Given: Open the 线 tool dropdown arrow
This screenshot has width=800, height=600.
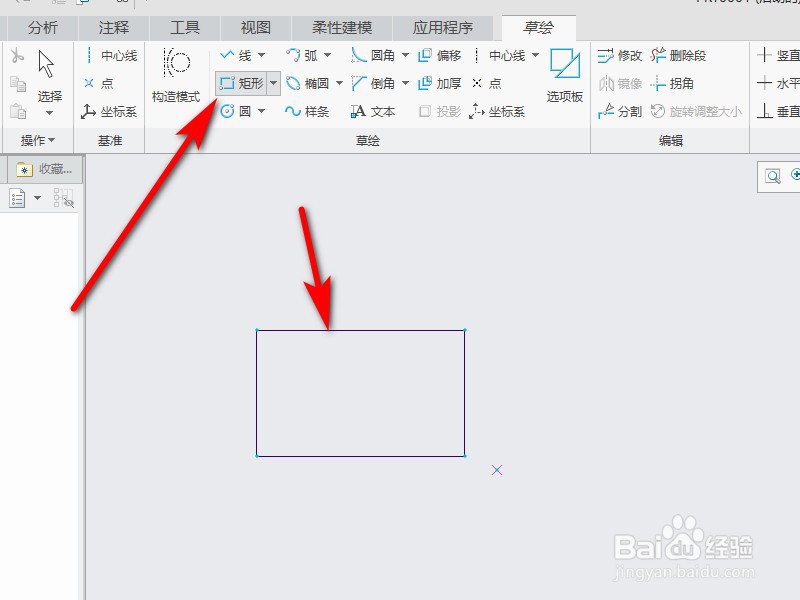Looking at the screenshot, I should [261, 55].
